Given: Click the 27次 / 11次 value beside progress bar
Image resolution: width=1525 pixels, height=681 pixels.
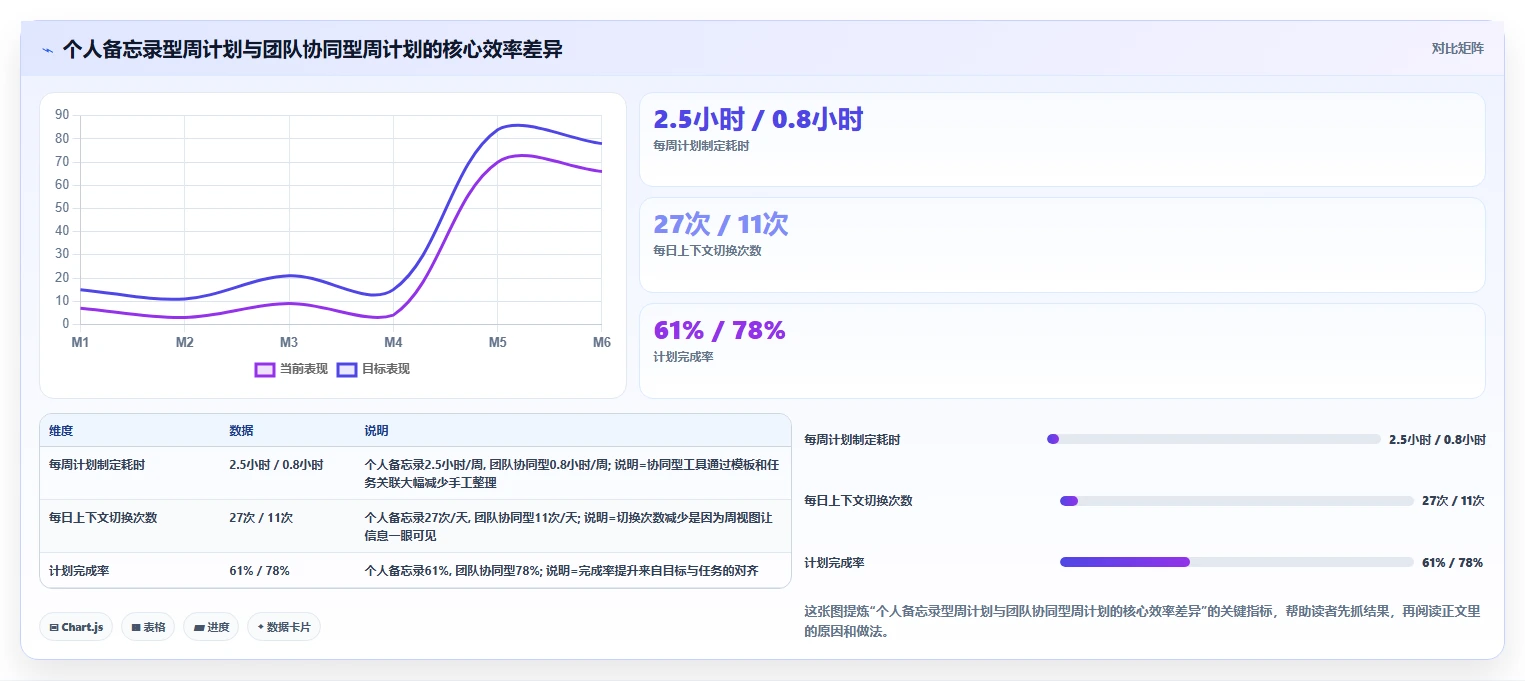Looking at the screenshot, I should point(1453,501).
